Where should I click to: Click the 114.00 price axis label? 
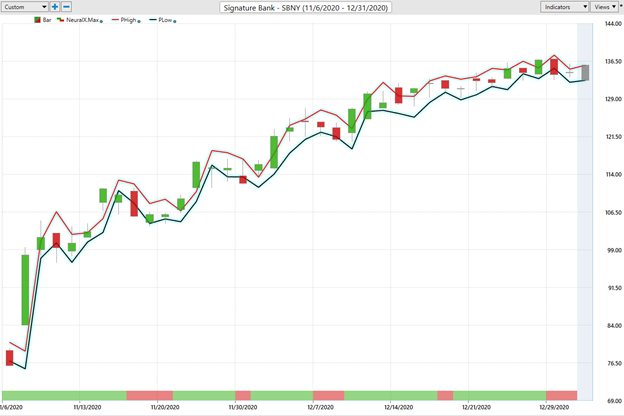[x=613, y=174]
